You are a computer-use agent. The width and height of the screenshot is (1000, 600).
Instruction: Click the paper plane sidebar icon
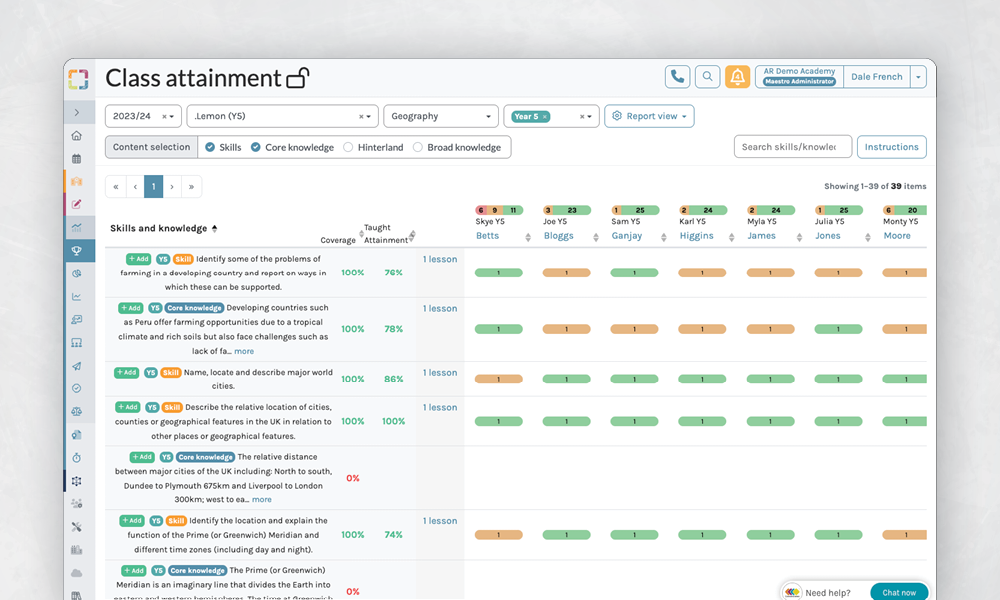77,366
